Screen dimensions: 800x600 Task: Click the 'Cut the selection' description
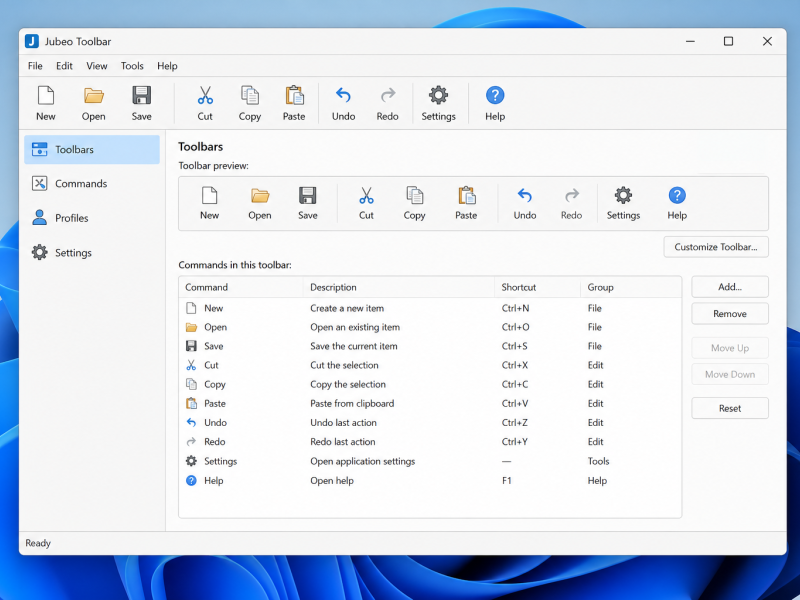[x=344, y=365]
